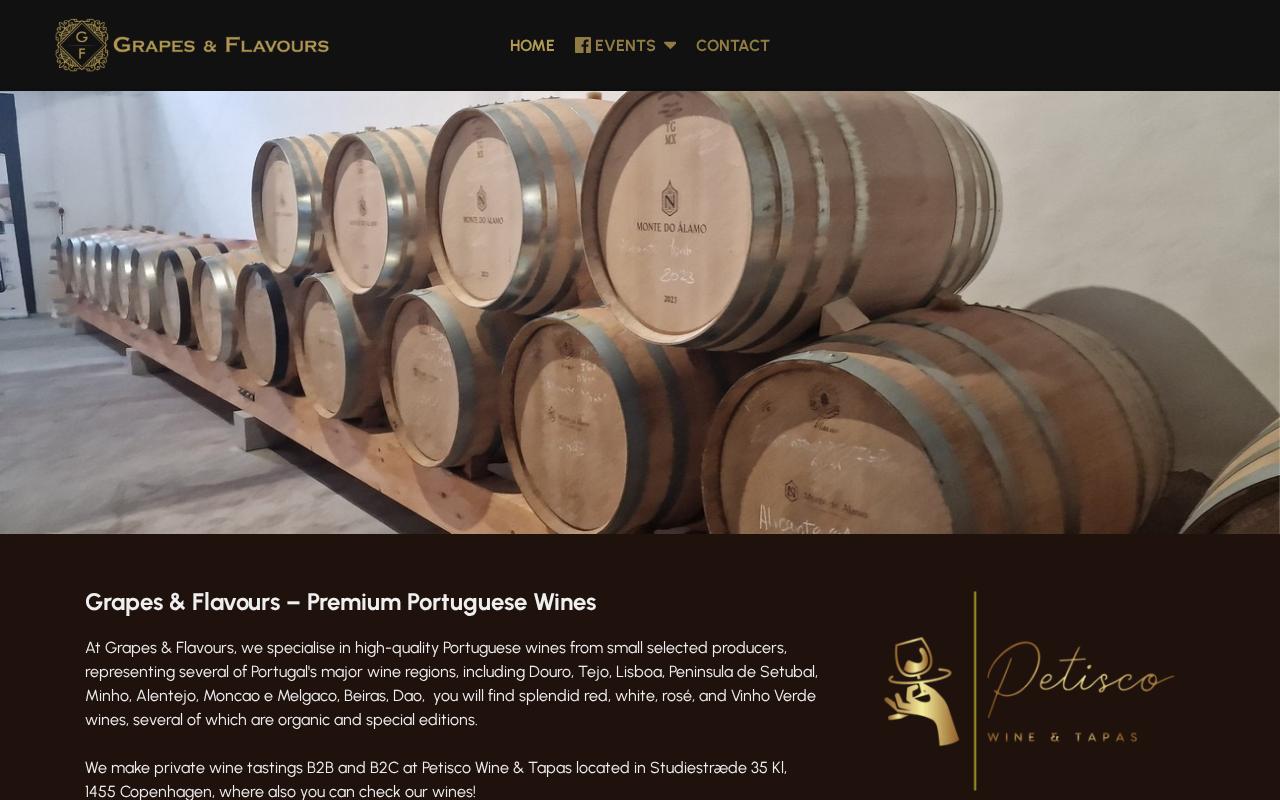Screen dimensions: 1280x800
Task: Click the gold vertical divider in Petisco logo
Action: tap(975, 691)
